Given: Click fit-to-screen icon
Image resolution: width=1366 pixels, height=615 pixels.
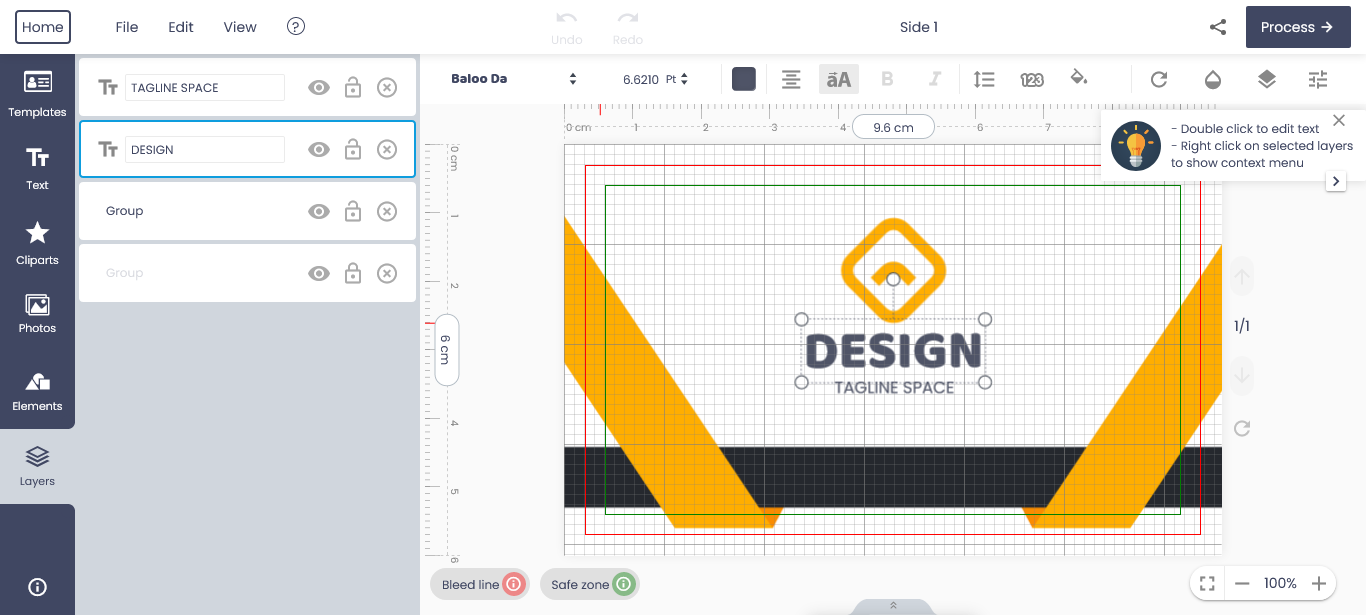Looking at the screenshot, I should [1207, 584].
